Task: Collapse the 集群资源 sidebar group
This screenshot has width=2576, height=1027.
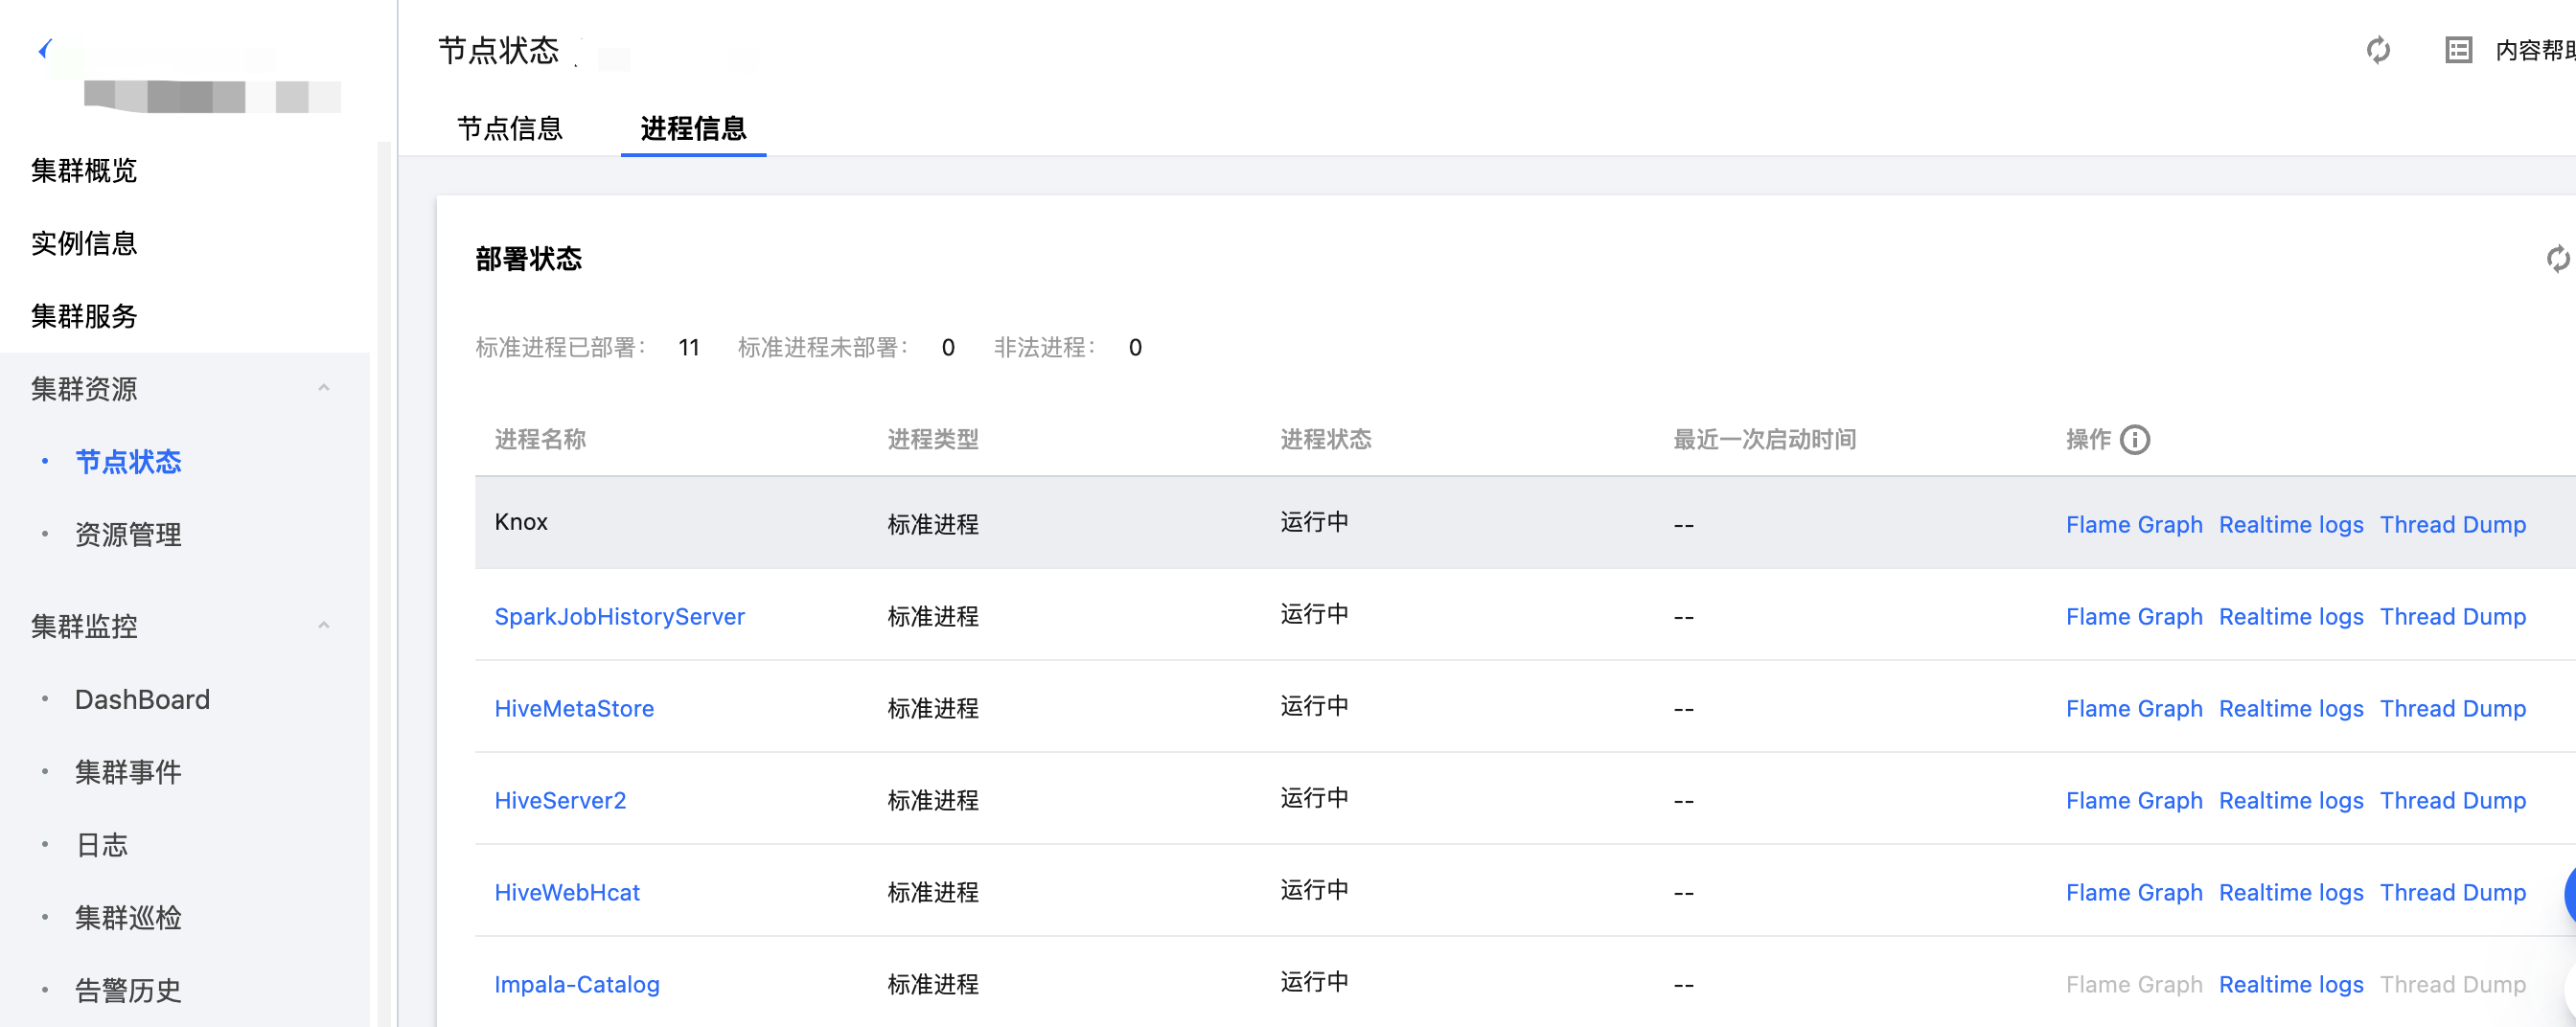Action: coord(323,389)
